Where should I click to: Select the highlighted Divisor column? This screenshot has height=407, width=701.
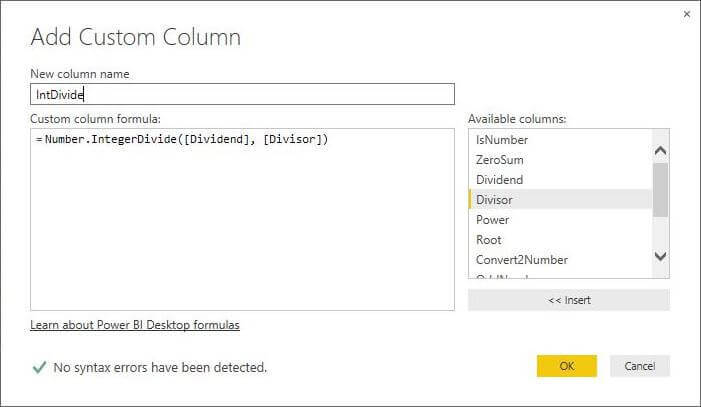pos(495,200)
